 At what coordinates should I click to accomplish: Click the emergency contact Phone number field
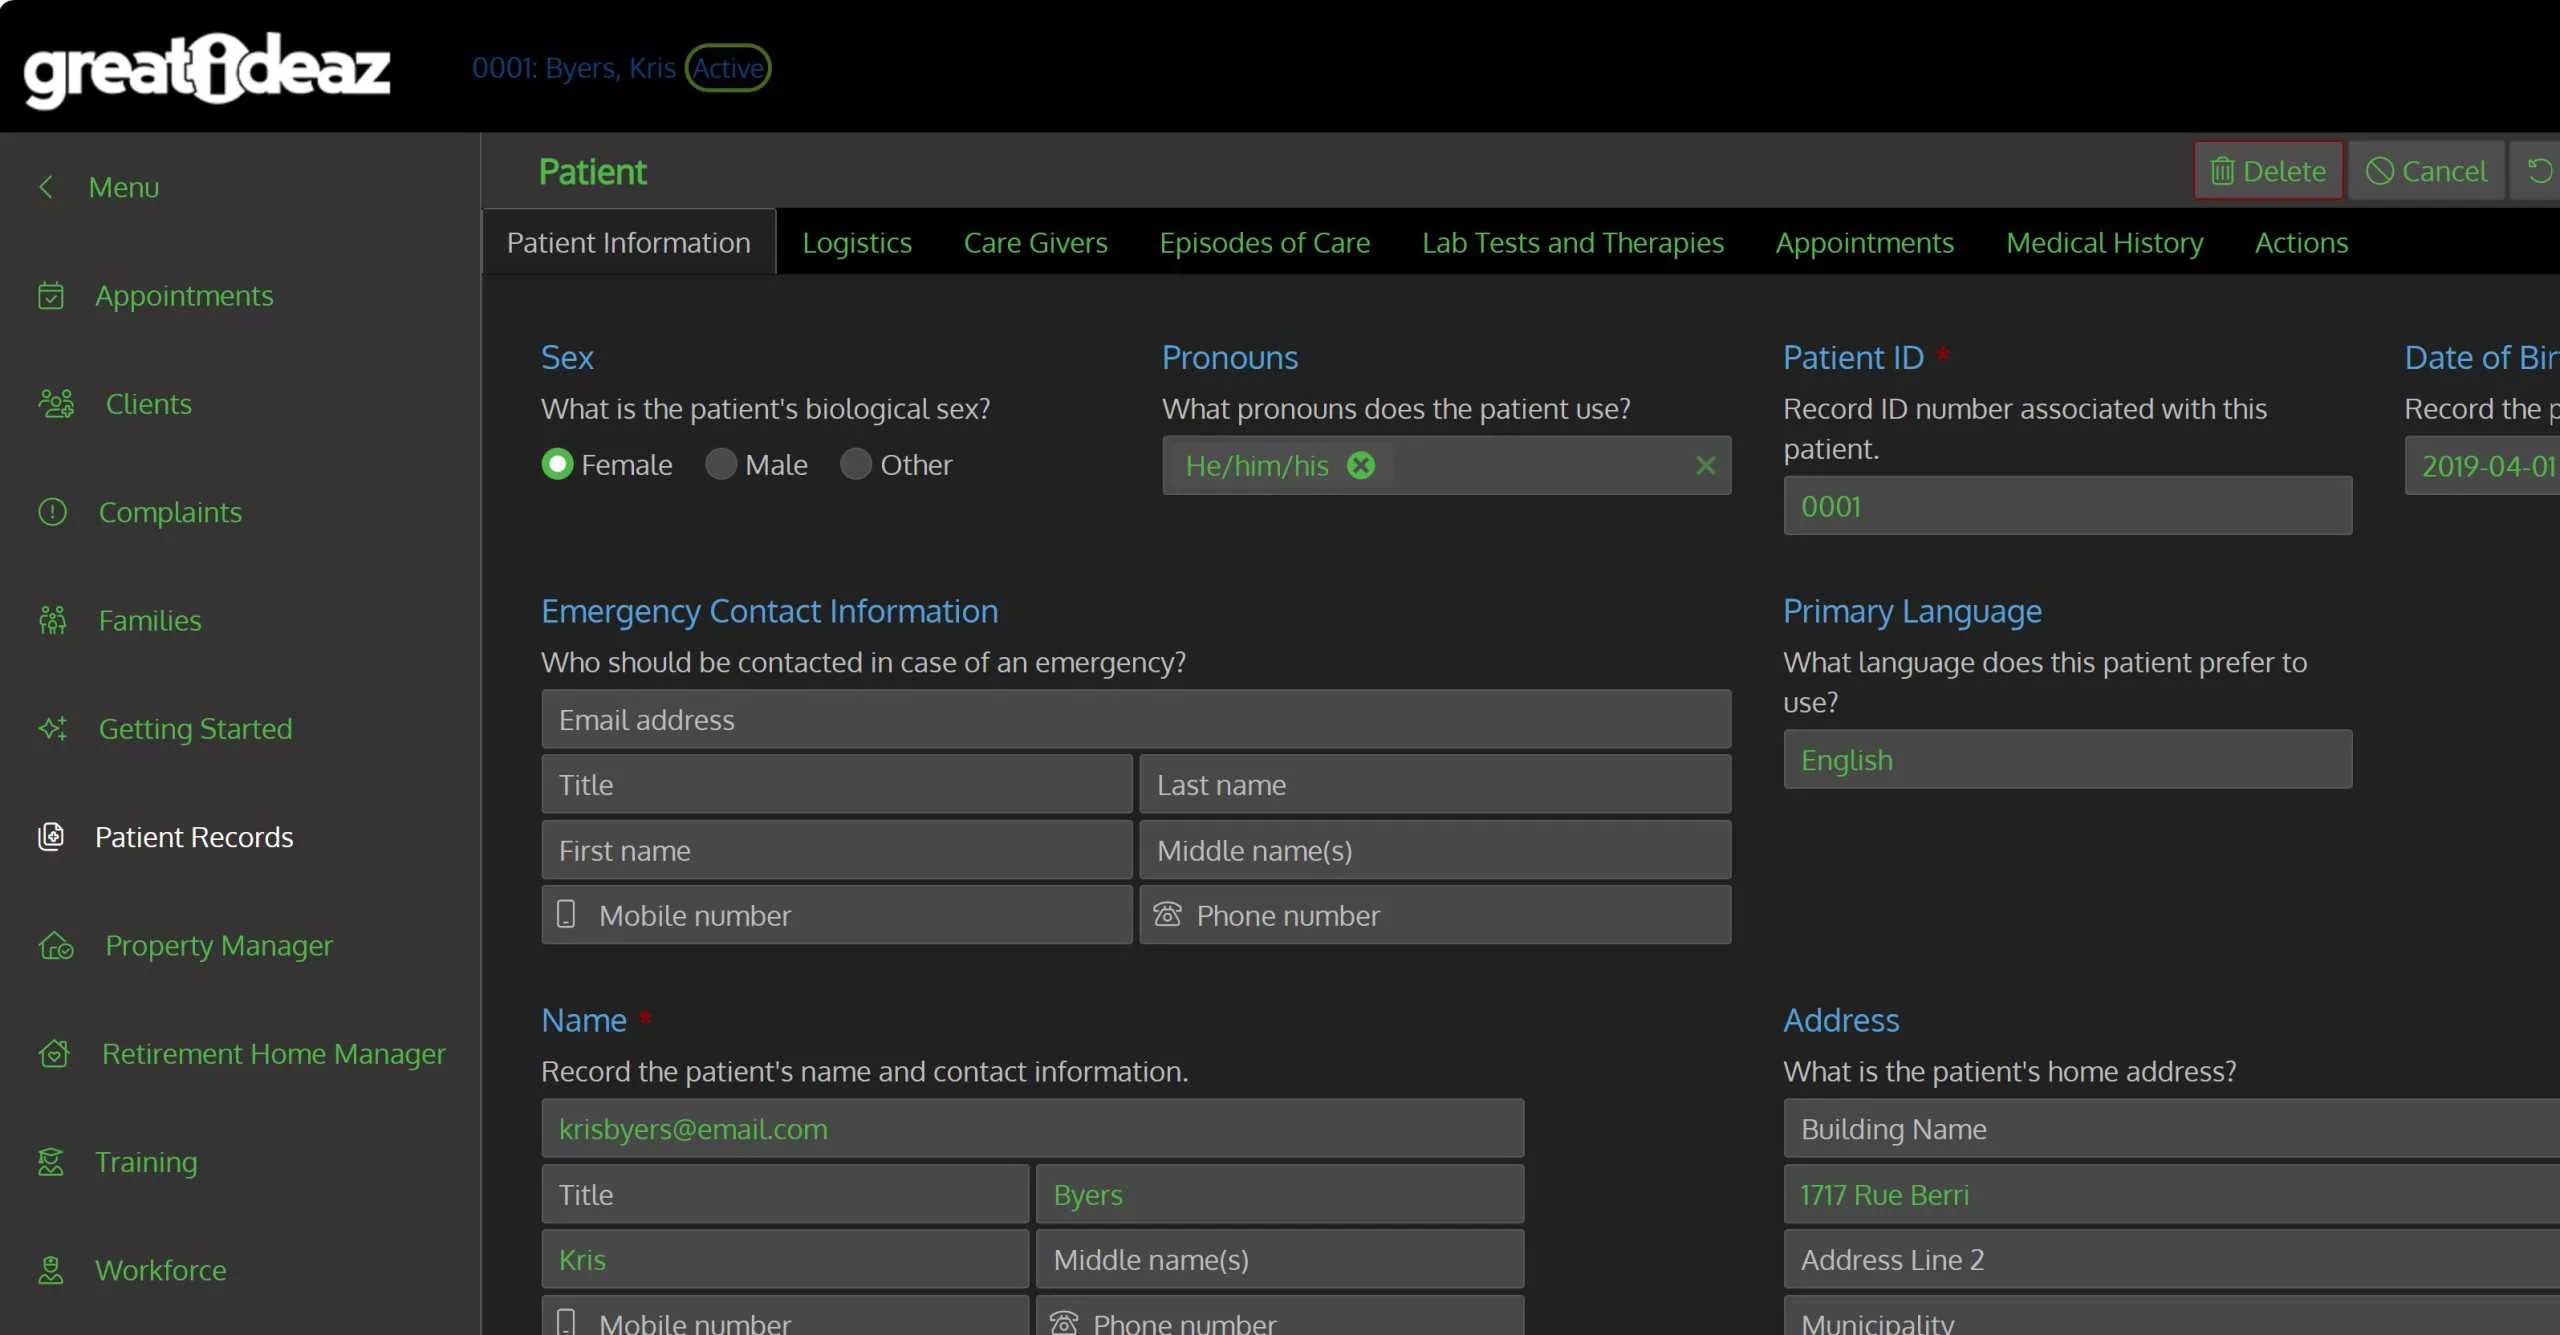1435,915
